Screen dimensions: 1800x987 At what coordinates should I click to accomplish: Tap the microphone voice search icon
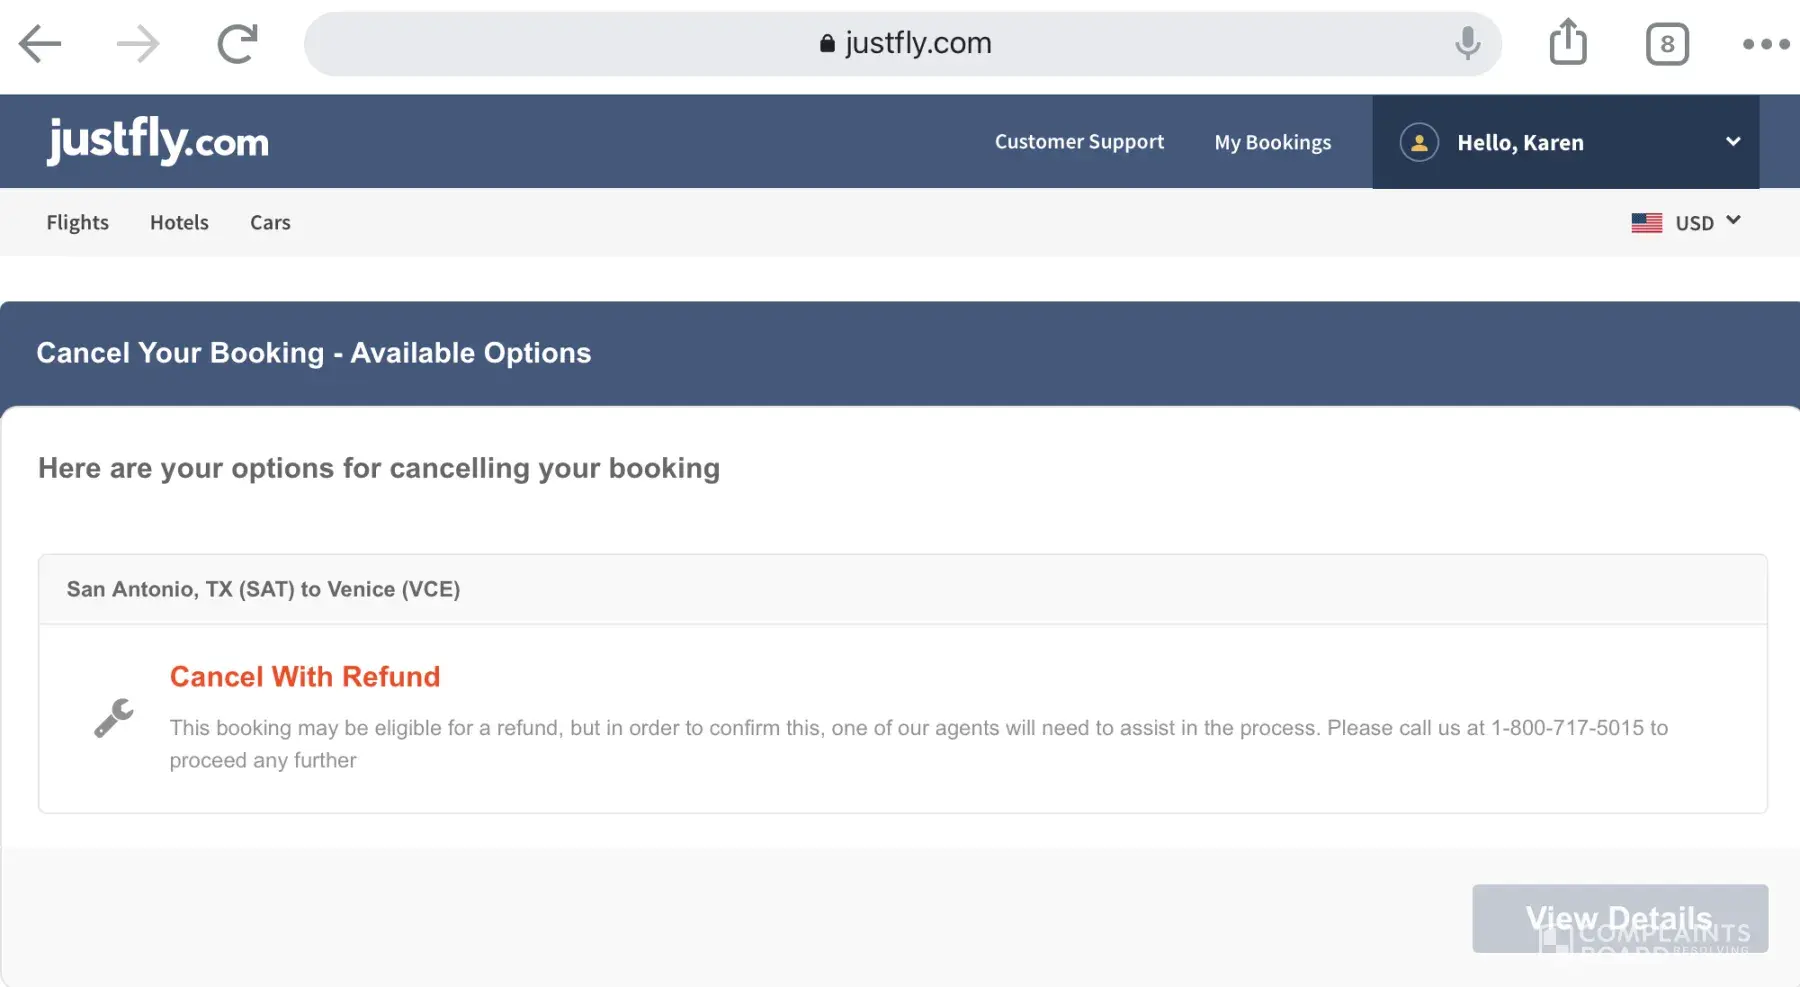tap(1467, 43)
